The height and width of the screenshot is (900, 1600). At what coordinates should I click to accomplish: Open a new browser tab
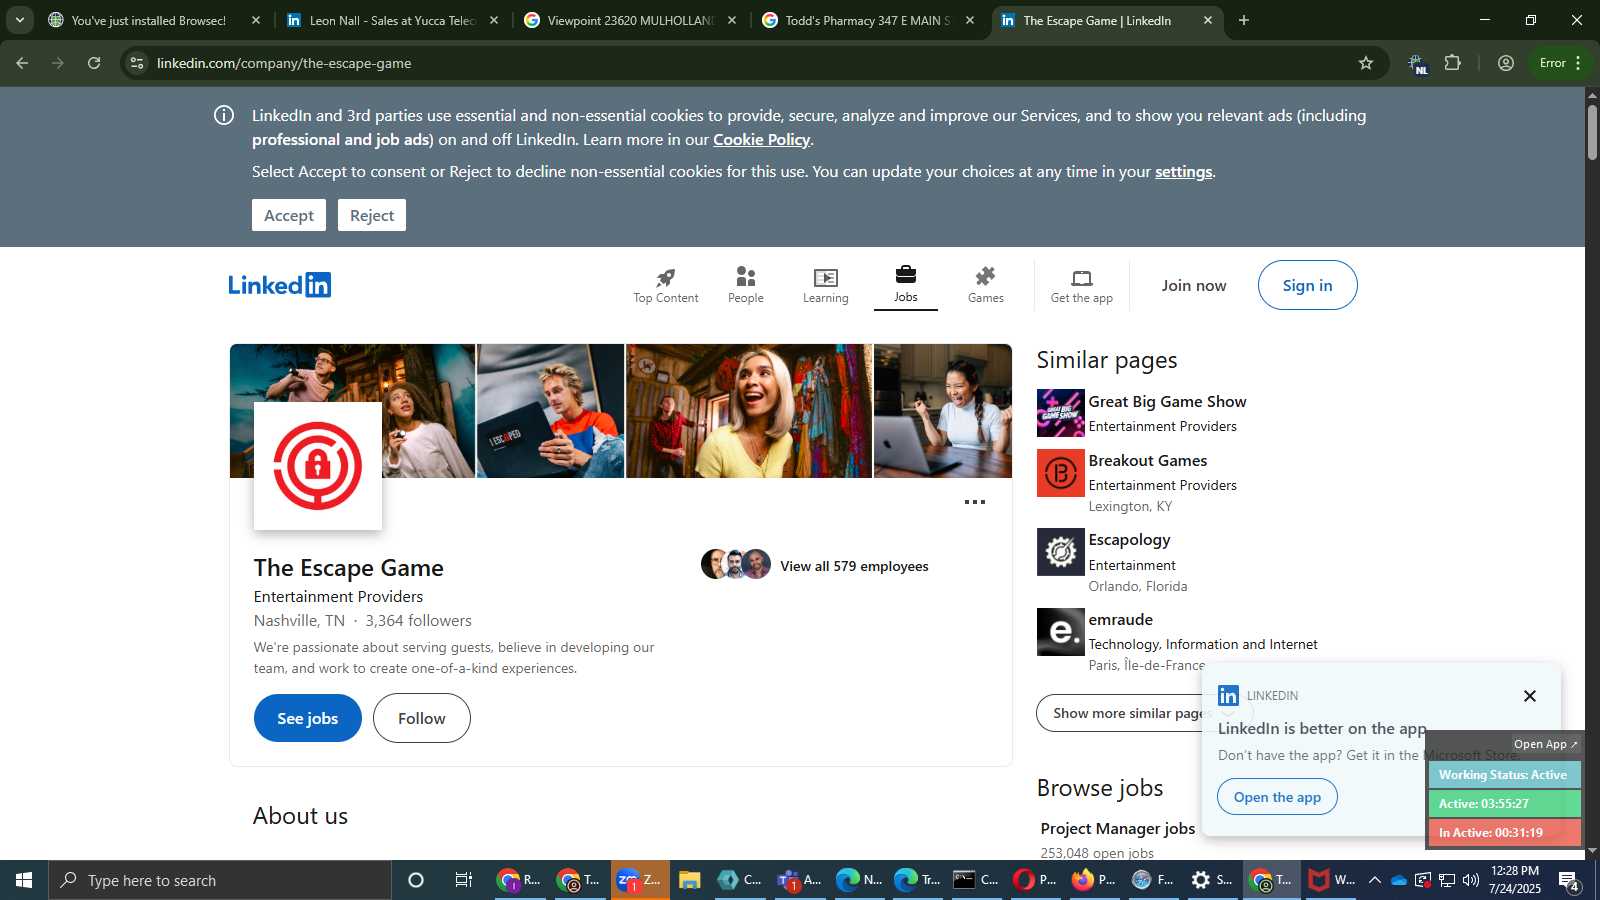(1244, 20)
